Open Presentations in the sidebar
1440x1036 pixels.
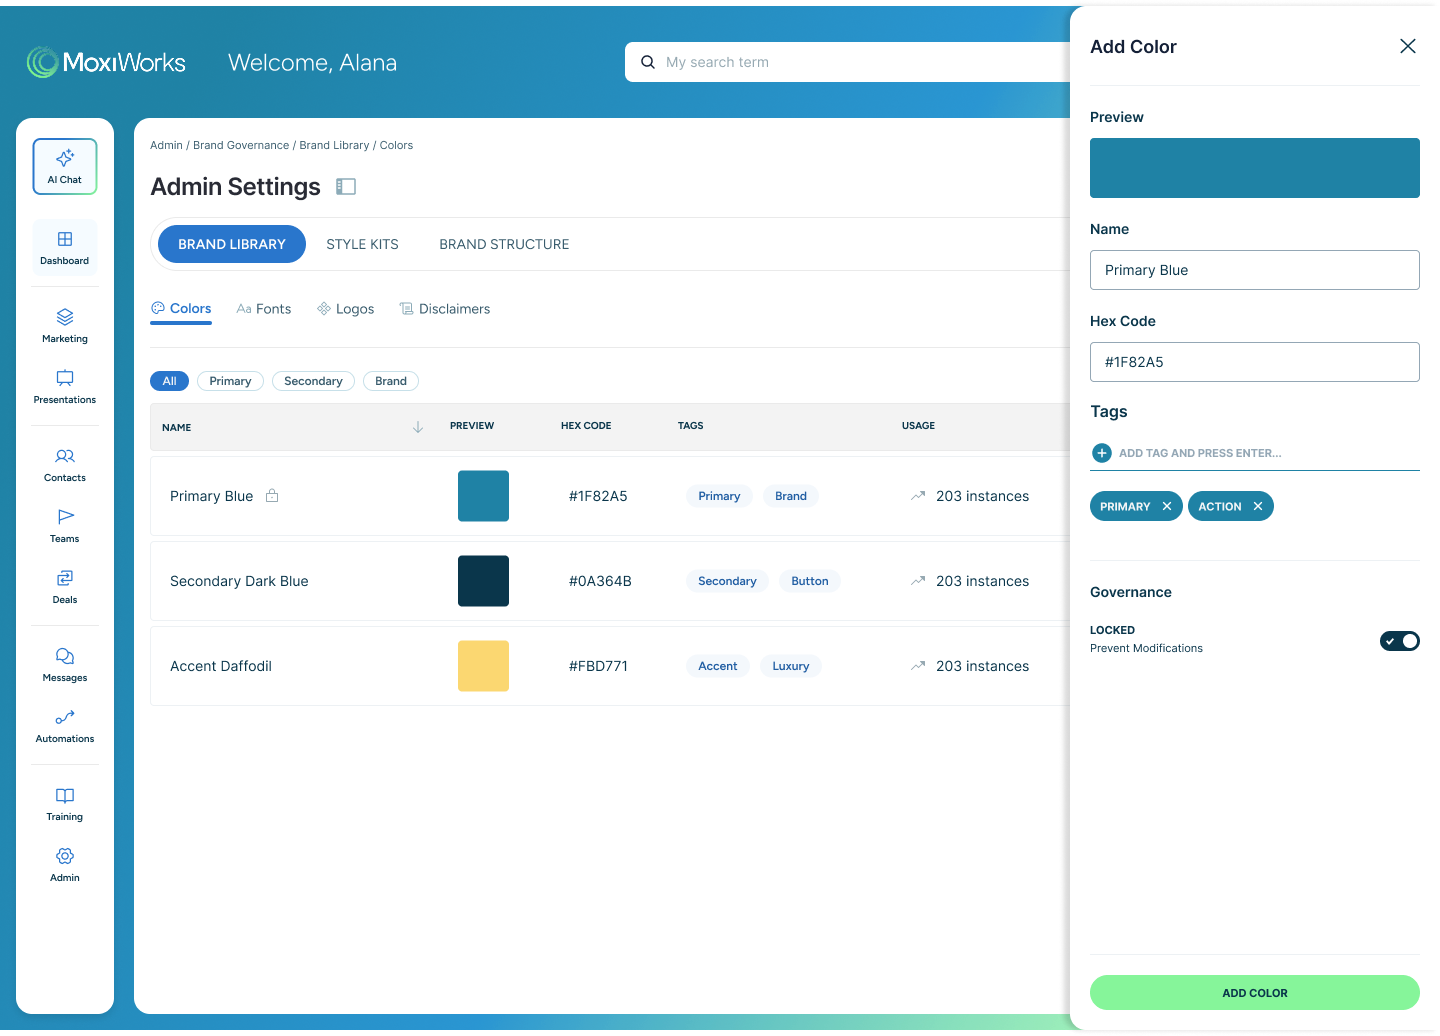click(65, 387)
